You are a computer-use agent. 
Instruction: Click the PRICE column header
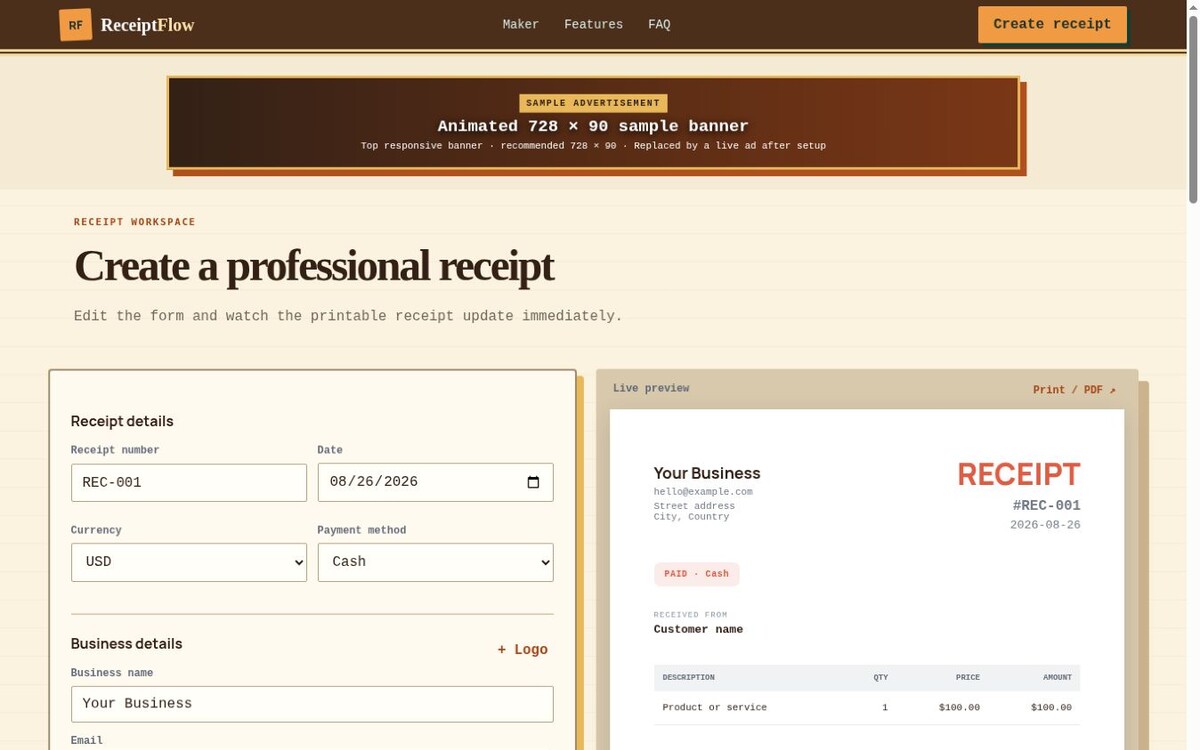pos(968,677)
